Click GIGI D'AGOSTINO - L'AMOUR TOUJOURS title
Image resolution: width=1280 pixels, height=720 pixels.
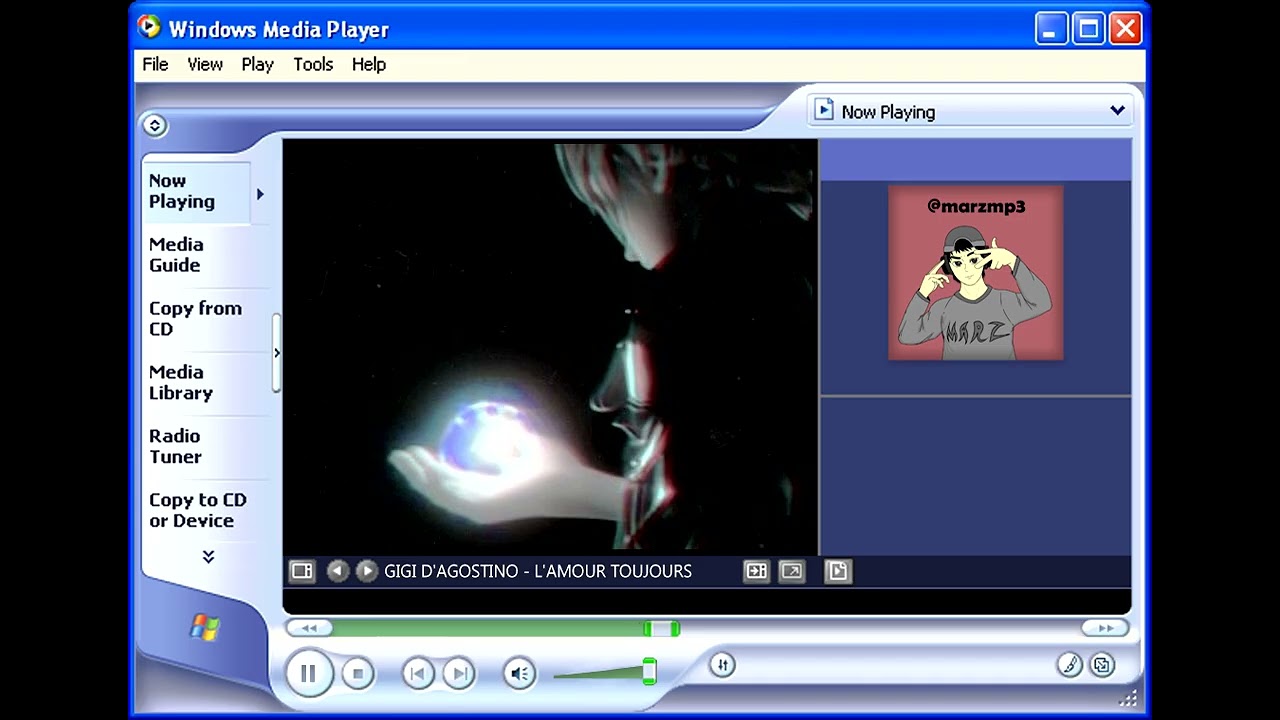click(538, 571)
